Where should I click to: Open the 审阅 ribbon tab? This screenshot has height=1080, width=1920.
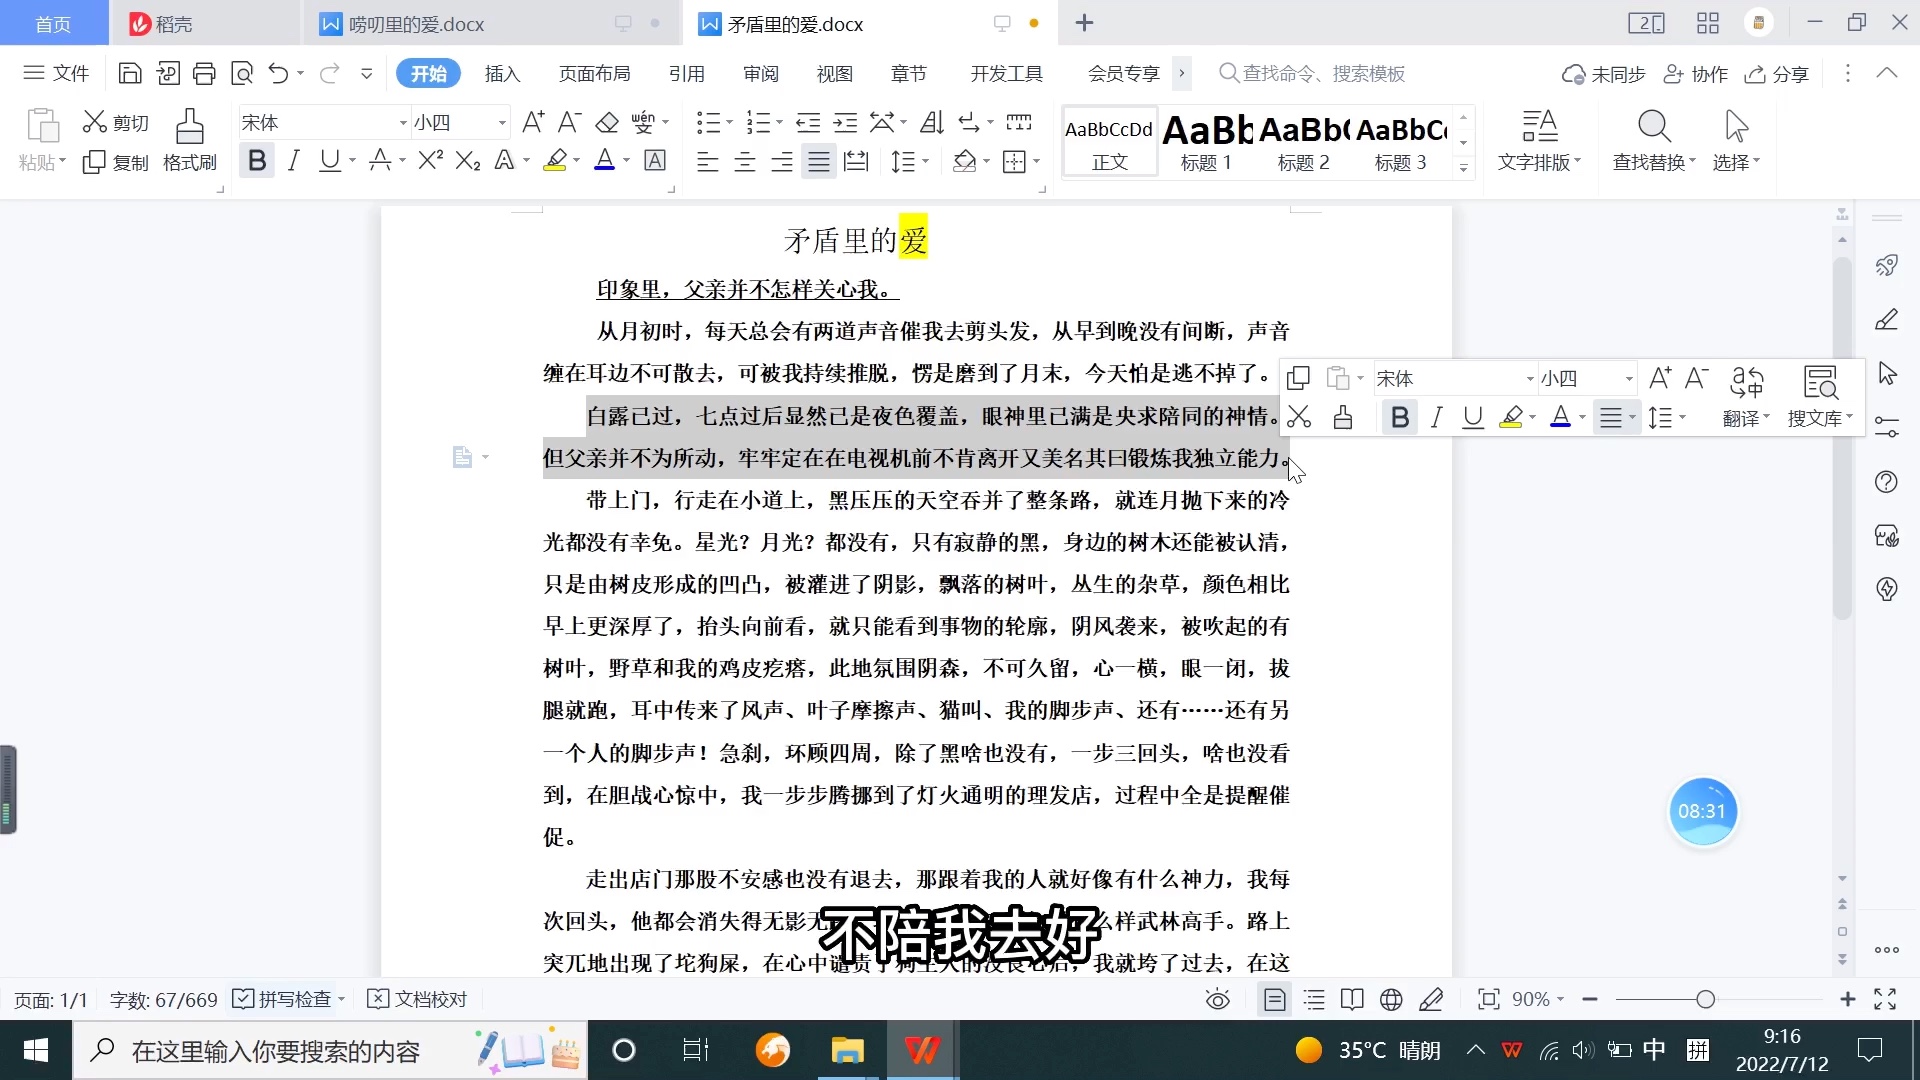pyautogui.click(x=760, y=73)
